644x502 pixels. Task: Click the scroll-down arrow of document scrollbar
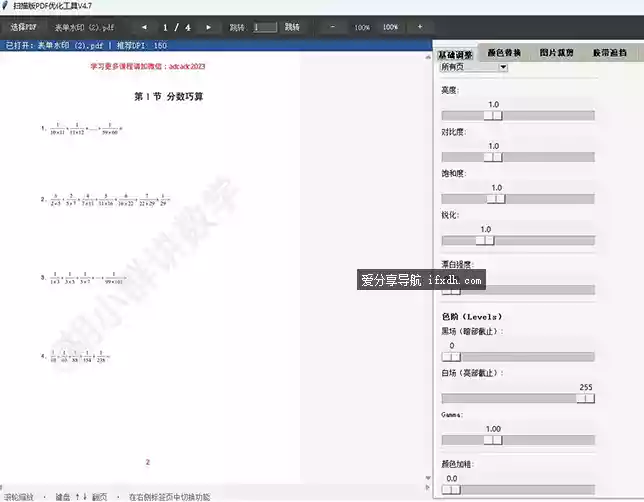point(428,478)
